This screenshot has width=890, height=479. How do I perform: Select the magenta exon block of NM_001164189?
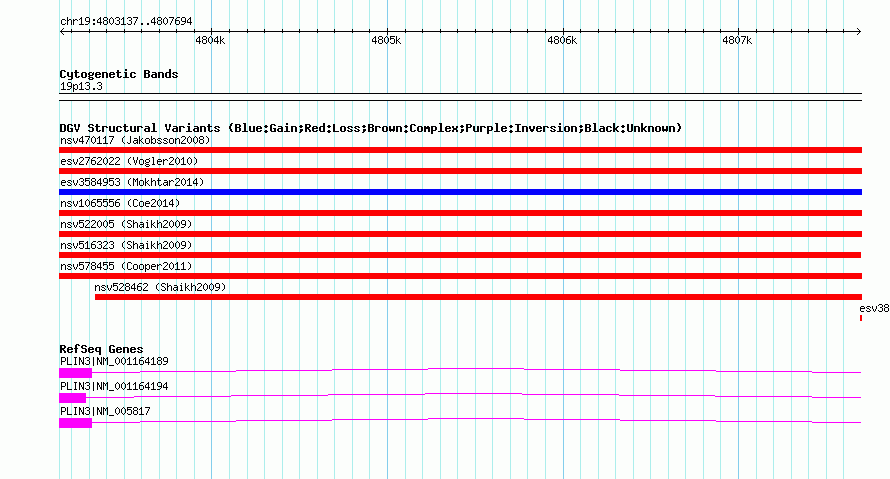pyautogui.click(x=75, y=373)
